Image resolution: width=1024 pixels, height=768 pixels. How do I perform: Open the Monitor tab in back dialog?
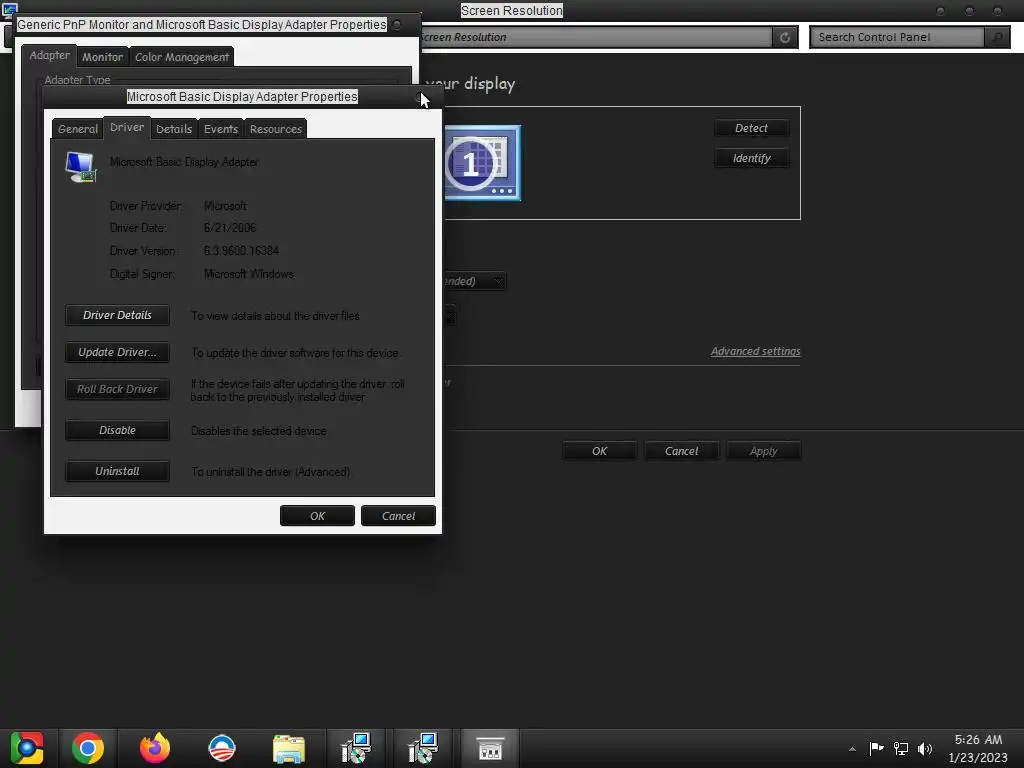click(103, 57)
